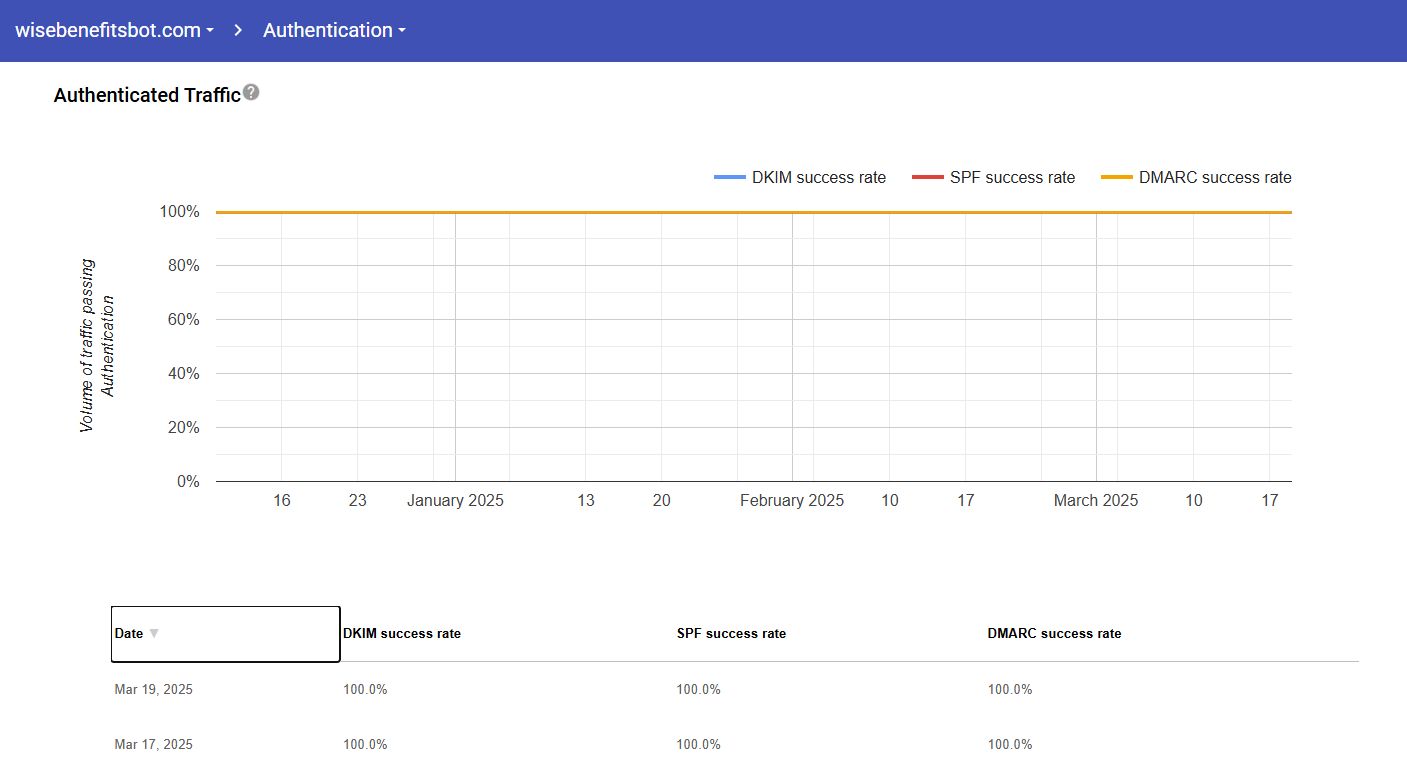The width and height of the screenshot is (1407, 763).
Task: Click the breadcrumb chevron separator arrow
Action: pos(239,30)
